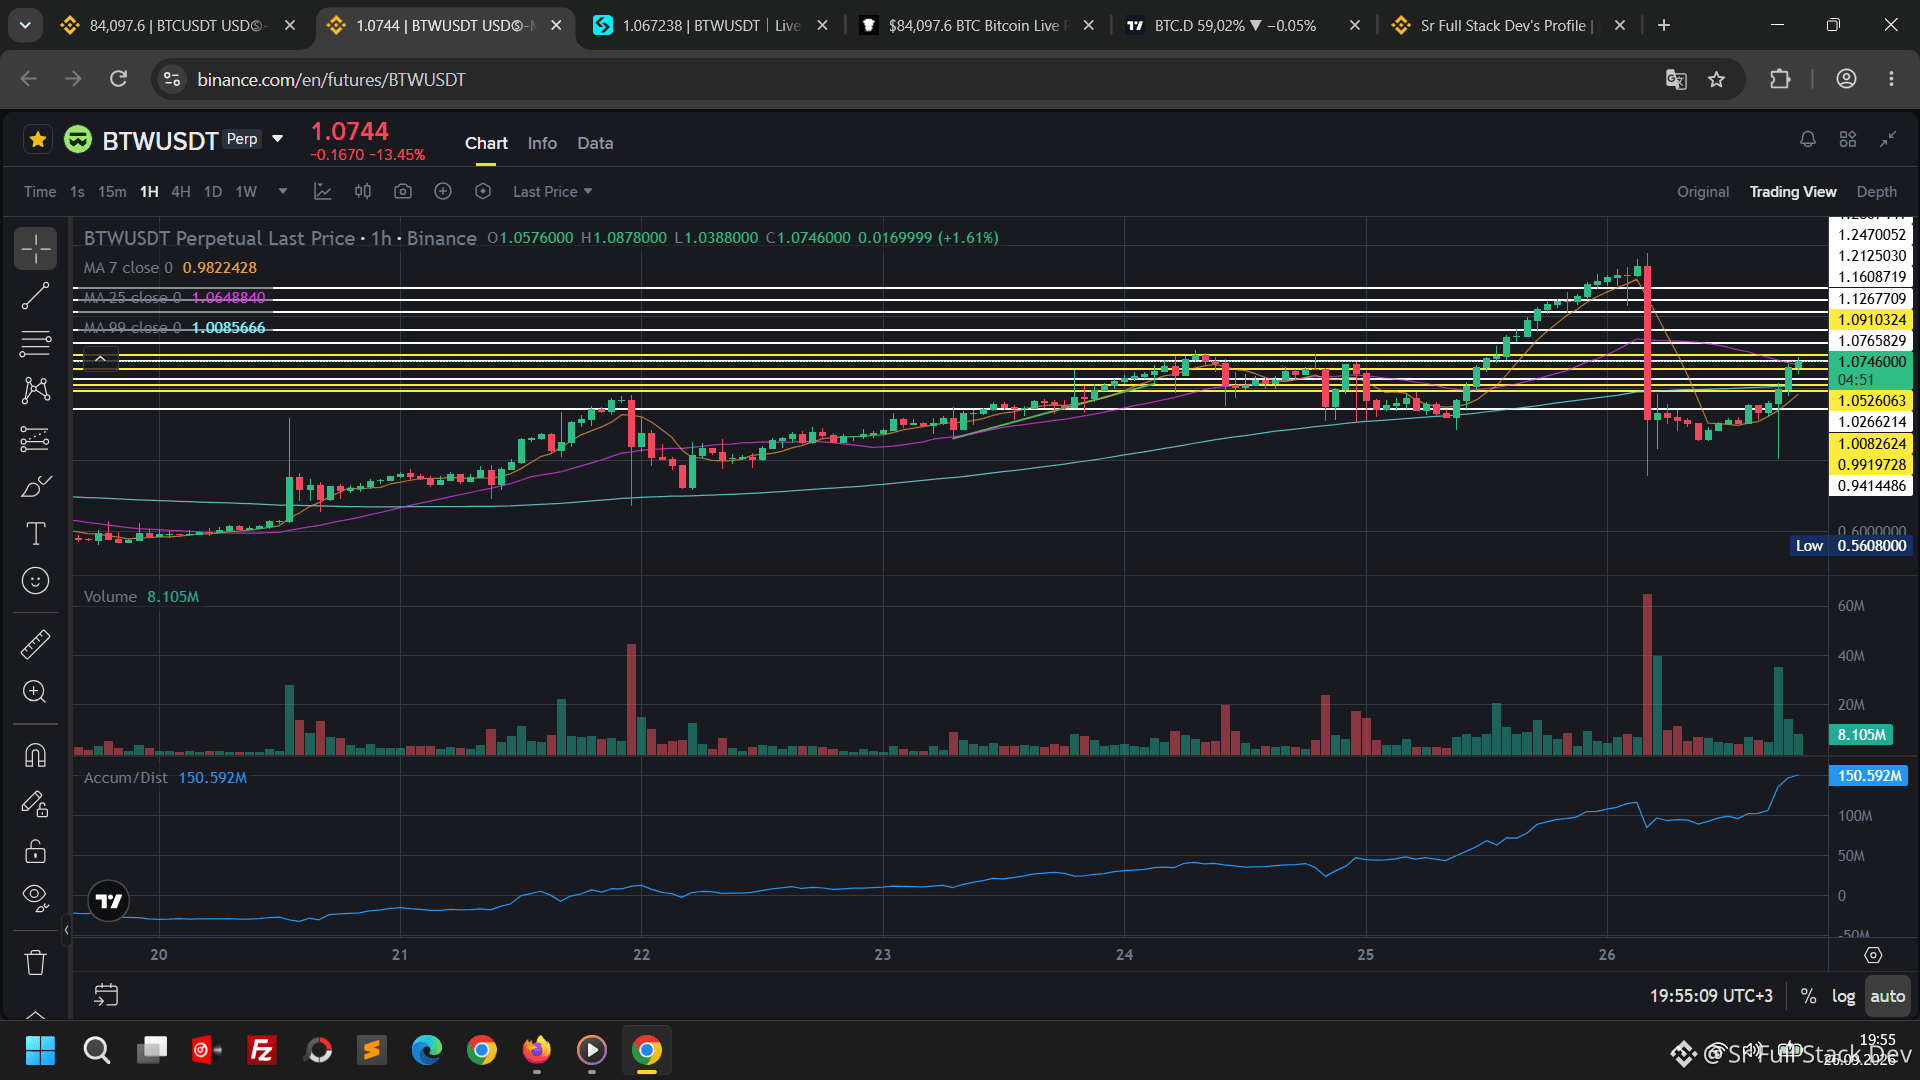
Task: Switch to Original chart view
Action: pos(1702,191)
